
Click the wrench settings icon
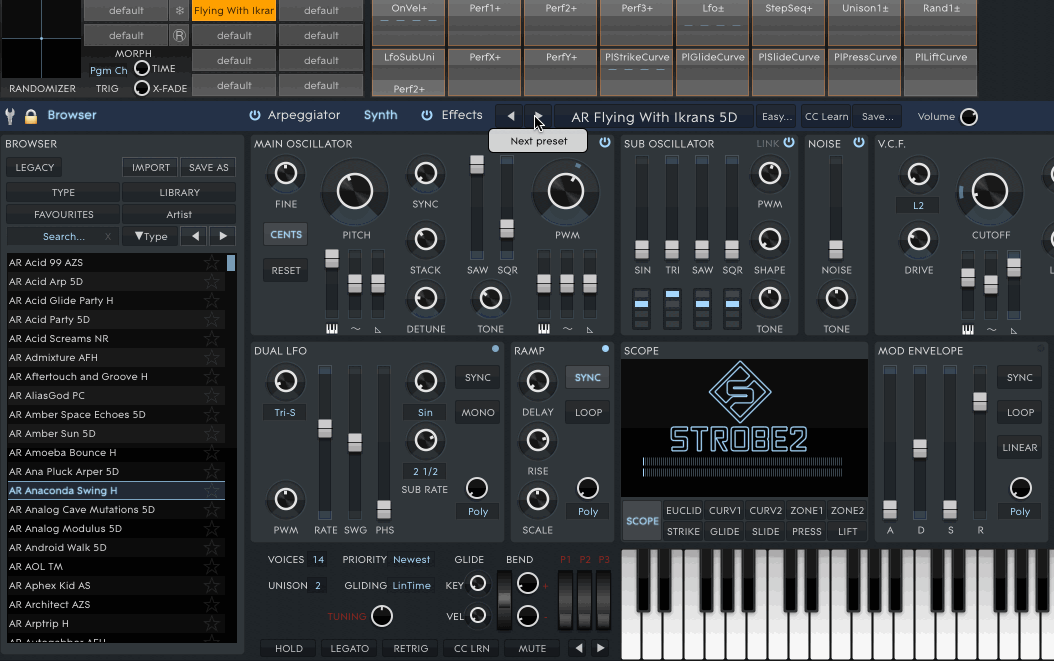pyautogui.click(x=10, y=116)
